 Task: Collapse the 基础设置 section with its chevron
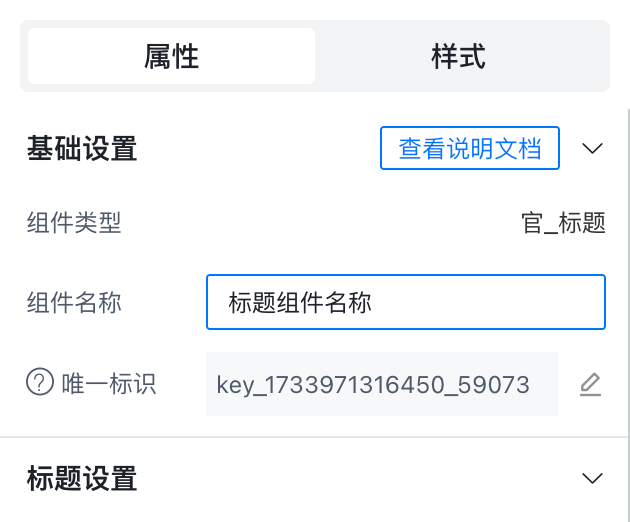coord(592,149)
